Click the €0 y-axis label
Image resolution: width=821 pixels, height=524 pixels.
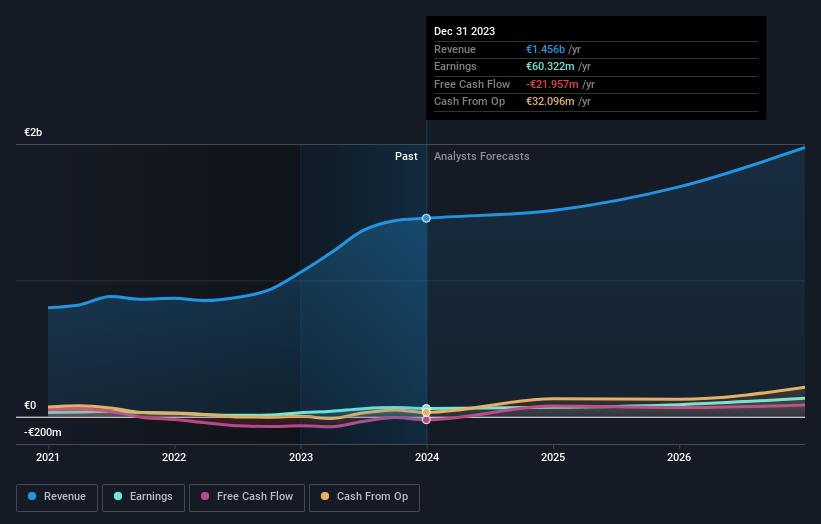point(30,406)
